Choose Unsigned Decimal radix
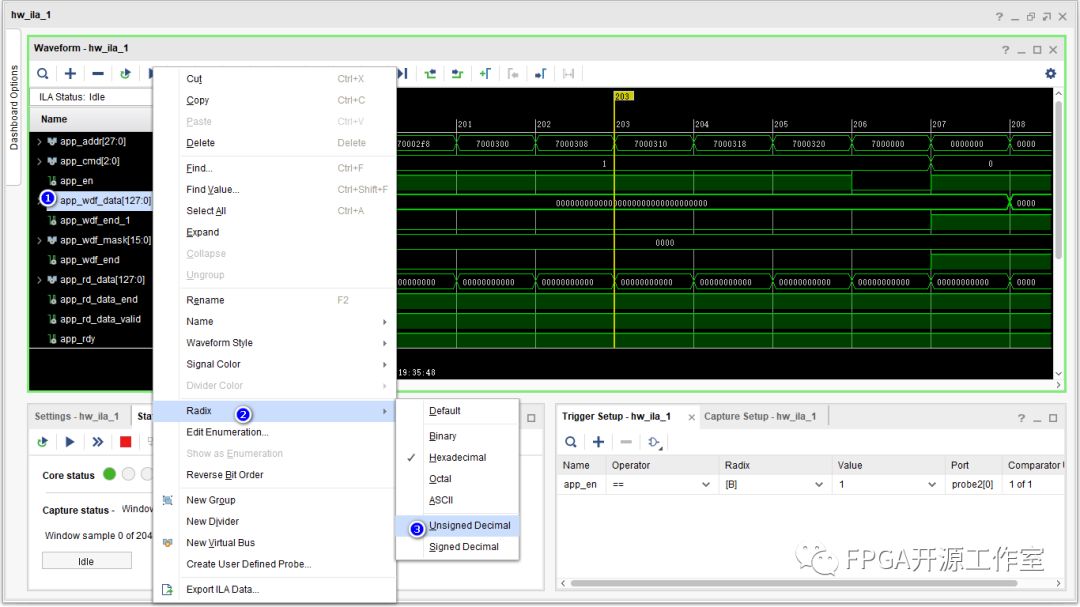1080x607 pixels. (469, 525)
